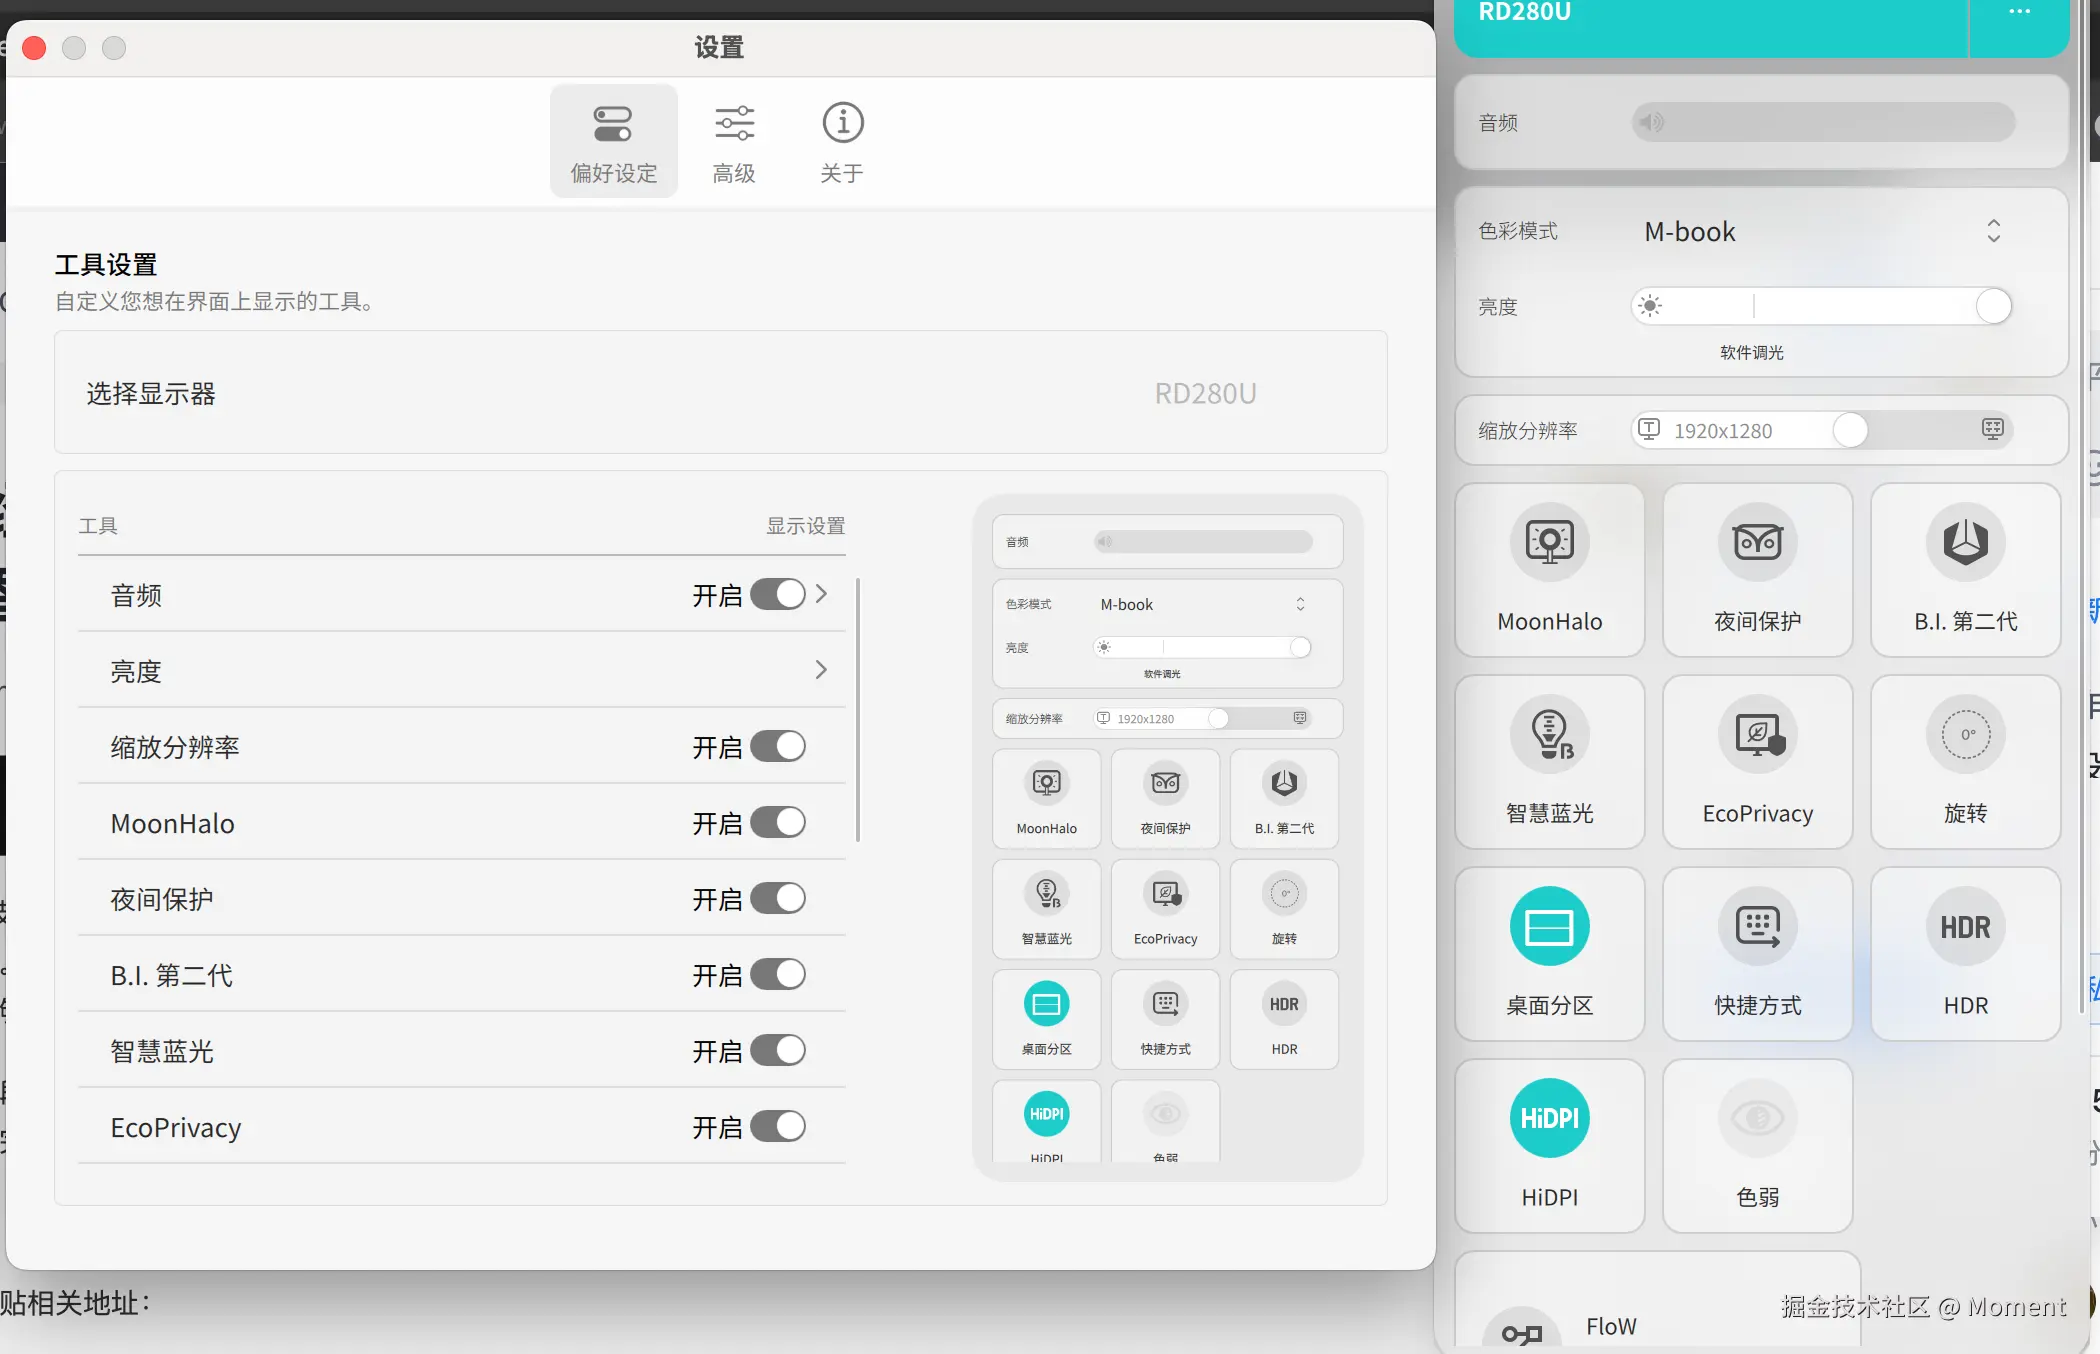Expand 音频 settings with its chevron
This screenshot has width=2100, height=1354.
pos(821,594)
